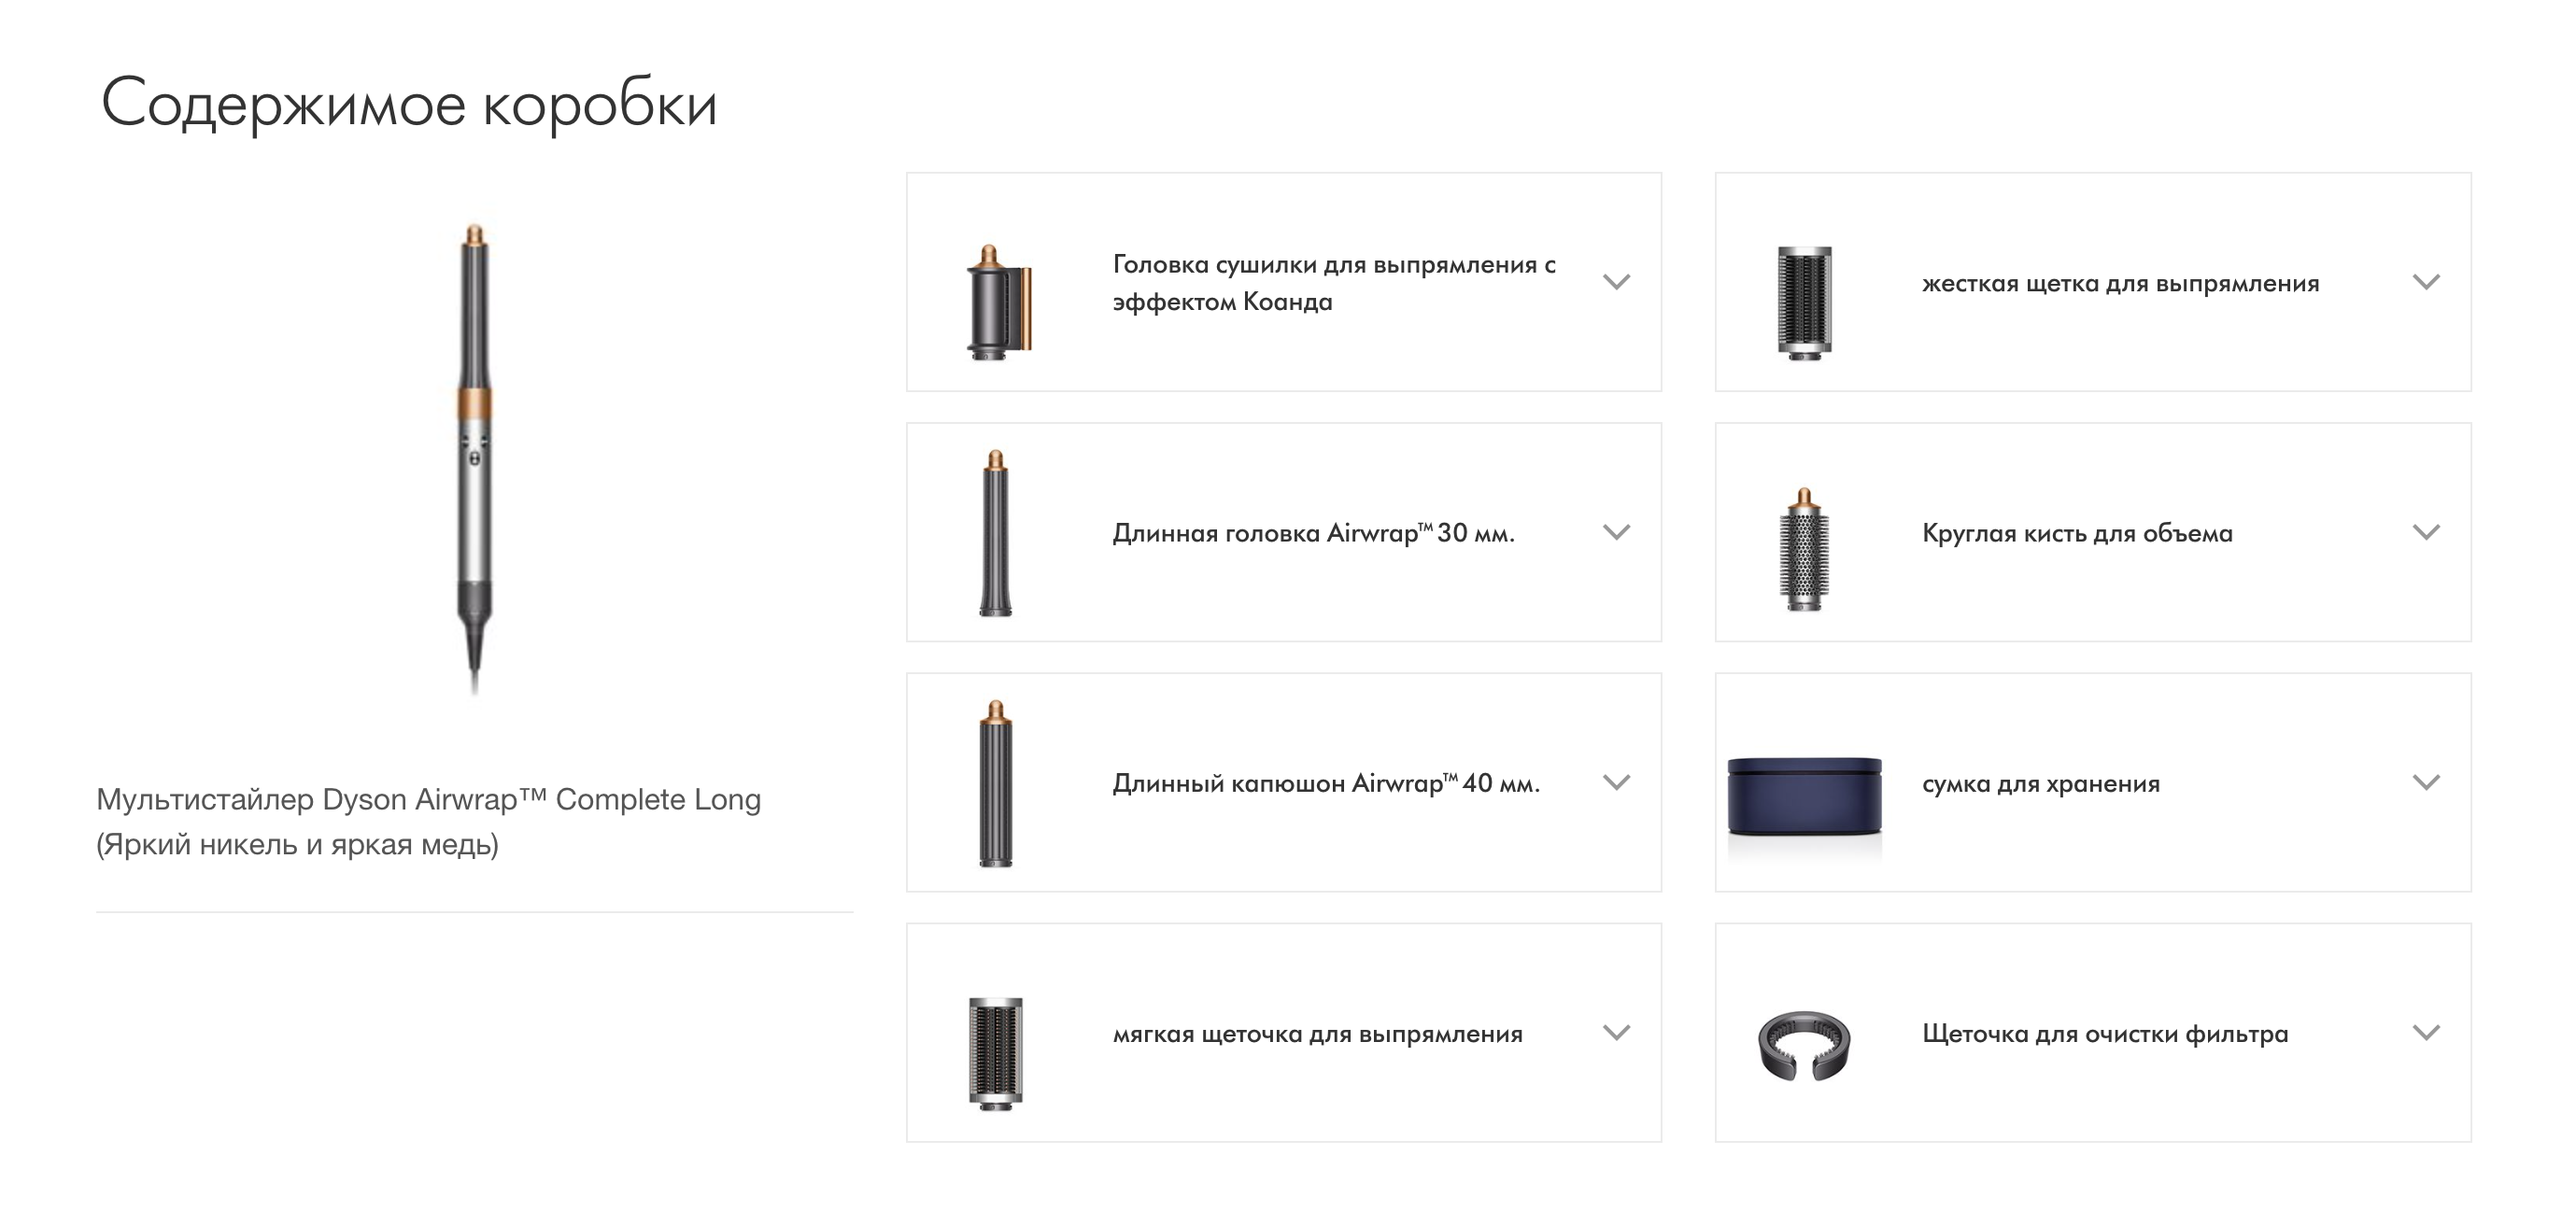The width and height of the screenshot is (2576, 1225).
Task: Click the сумка для хранения label
Action: point(2040,784)
